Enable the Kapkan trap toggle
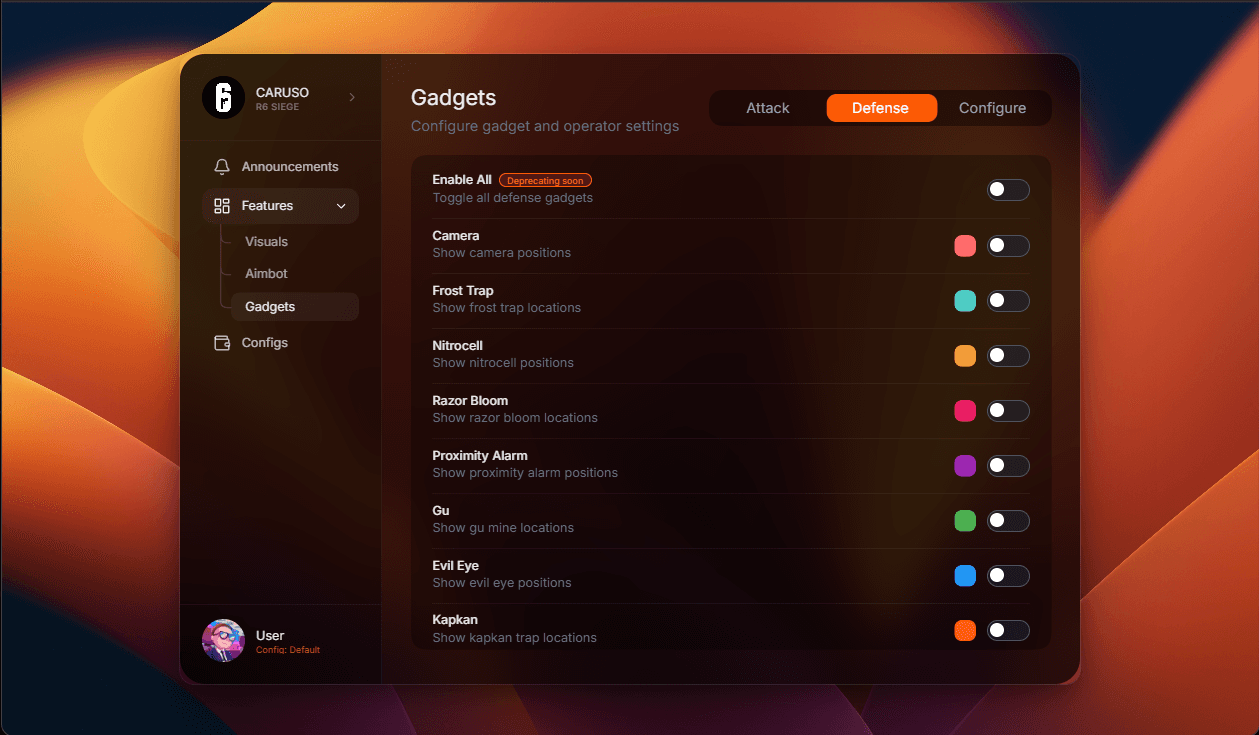Screen dimensions: 1259x735 coord(1008,631)
